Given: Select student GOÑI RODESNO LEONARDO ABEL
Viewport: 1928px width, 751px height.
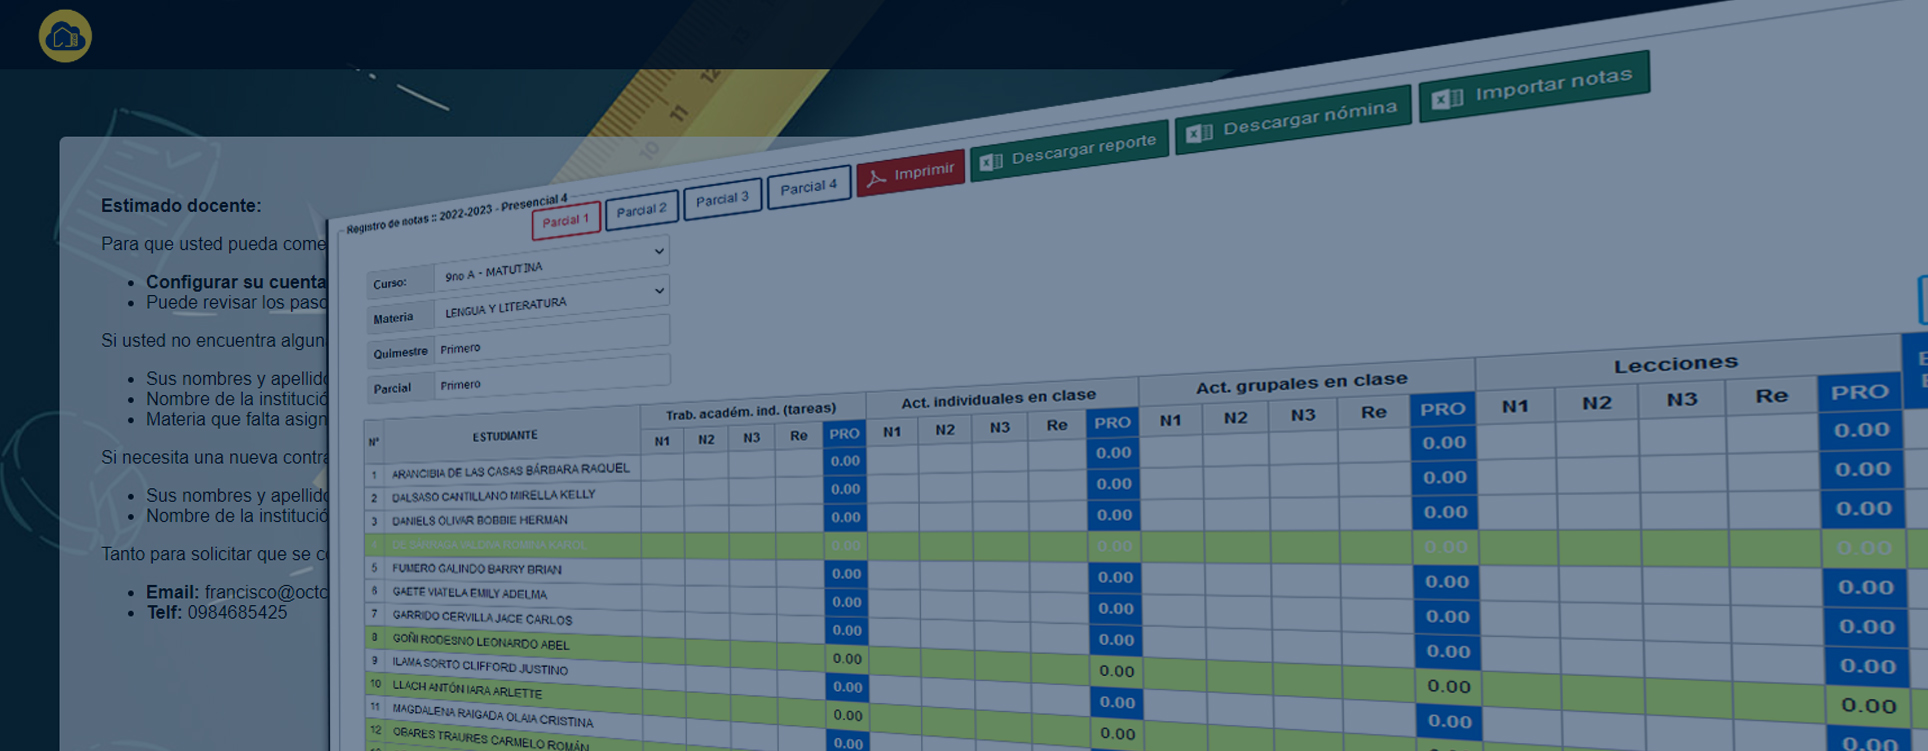Looking at the screenshot, I should click(481, 642).
